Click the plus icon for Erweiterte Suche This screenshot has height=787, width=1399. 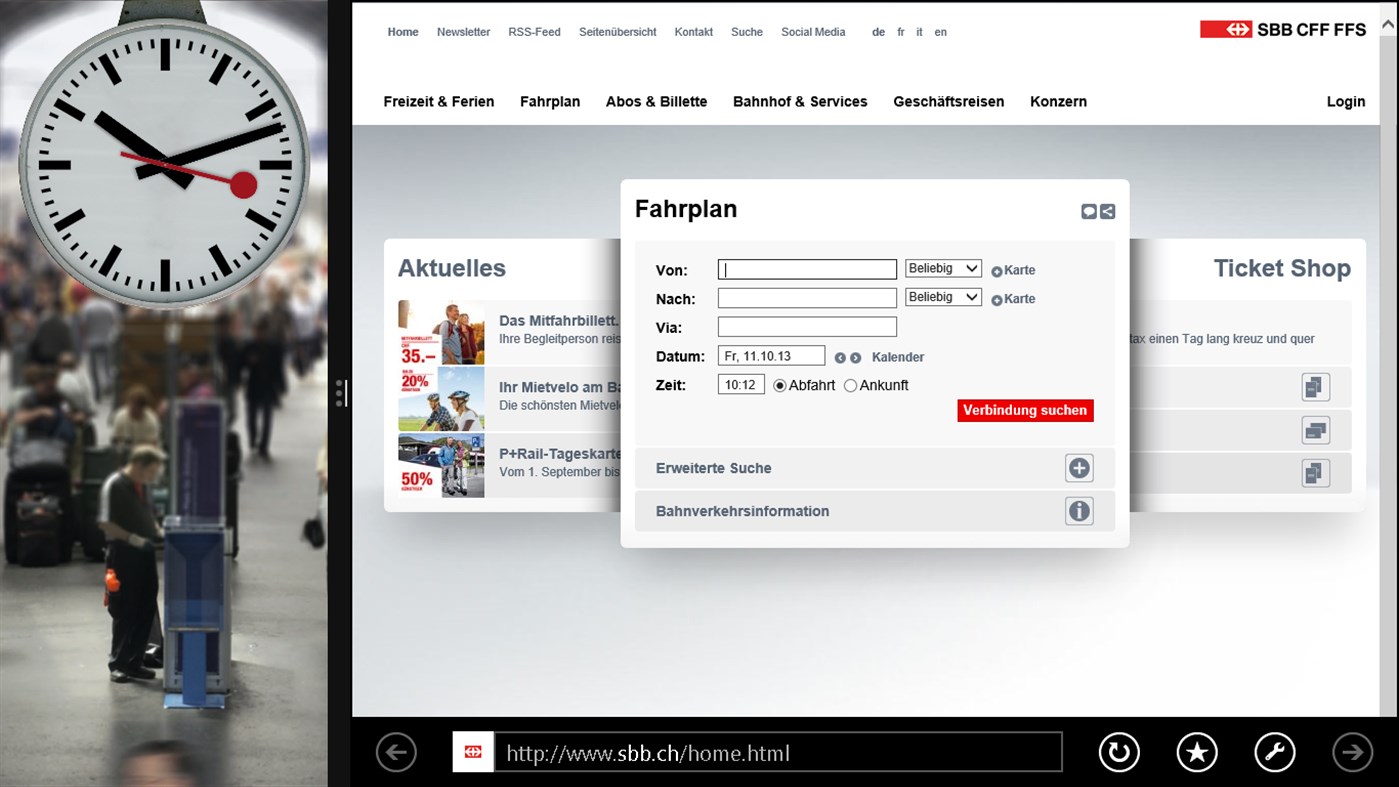pyautogui.click(x=1079, y=468)
